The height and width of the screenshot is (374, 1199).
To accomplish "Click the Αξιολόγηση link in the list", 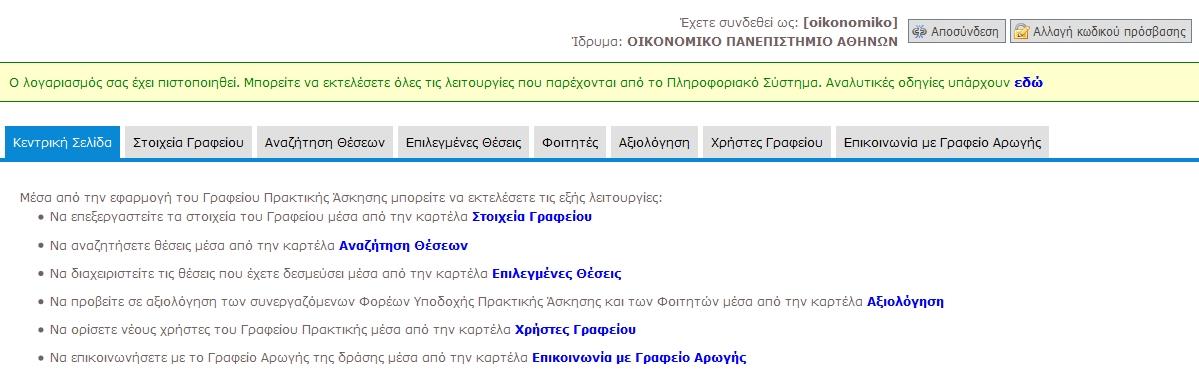I will point(905,301).
